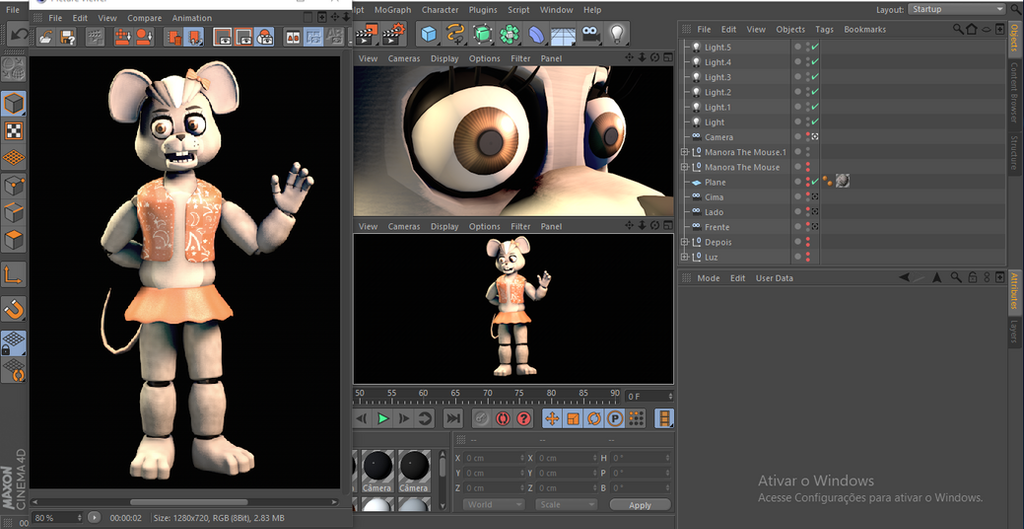This screenshot has height=529, width=1024.
Task: Add a Subdivision Surface generator
Action: coord(482,34)
